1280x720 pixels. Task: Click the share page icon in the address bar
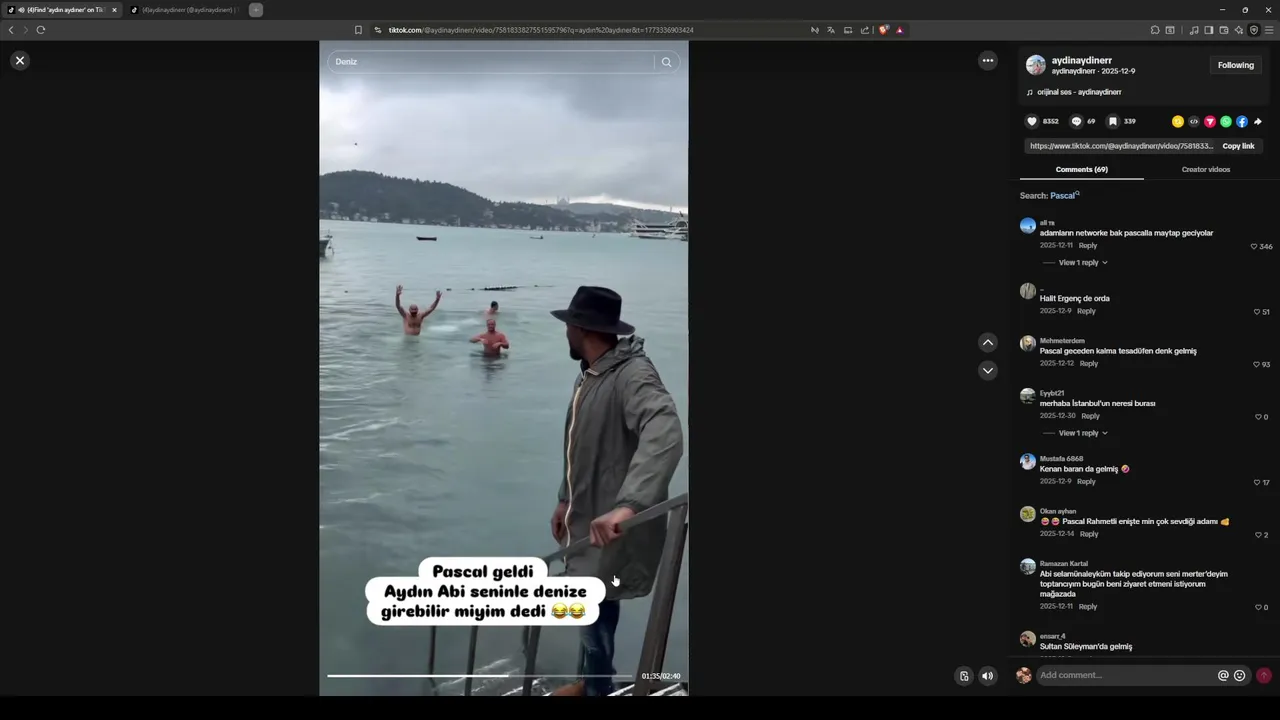point(865,30)
